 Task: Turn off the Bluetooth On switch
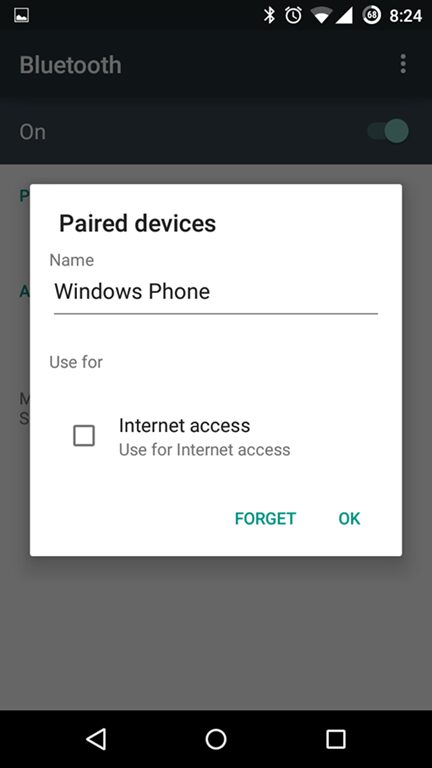[x=388, y=131]
